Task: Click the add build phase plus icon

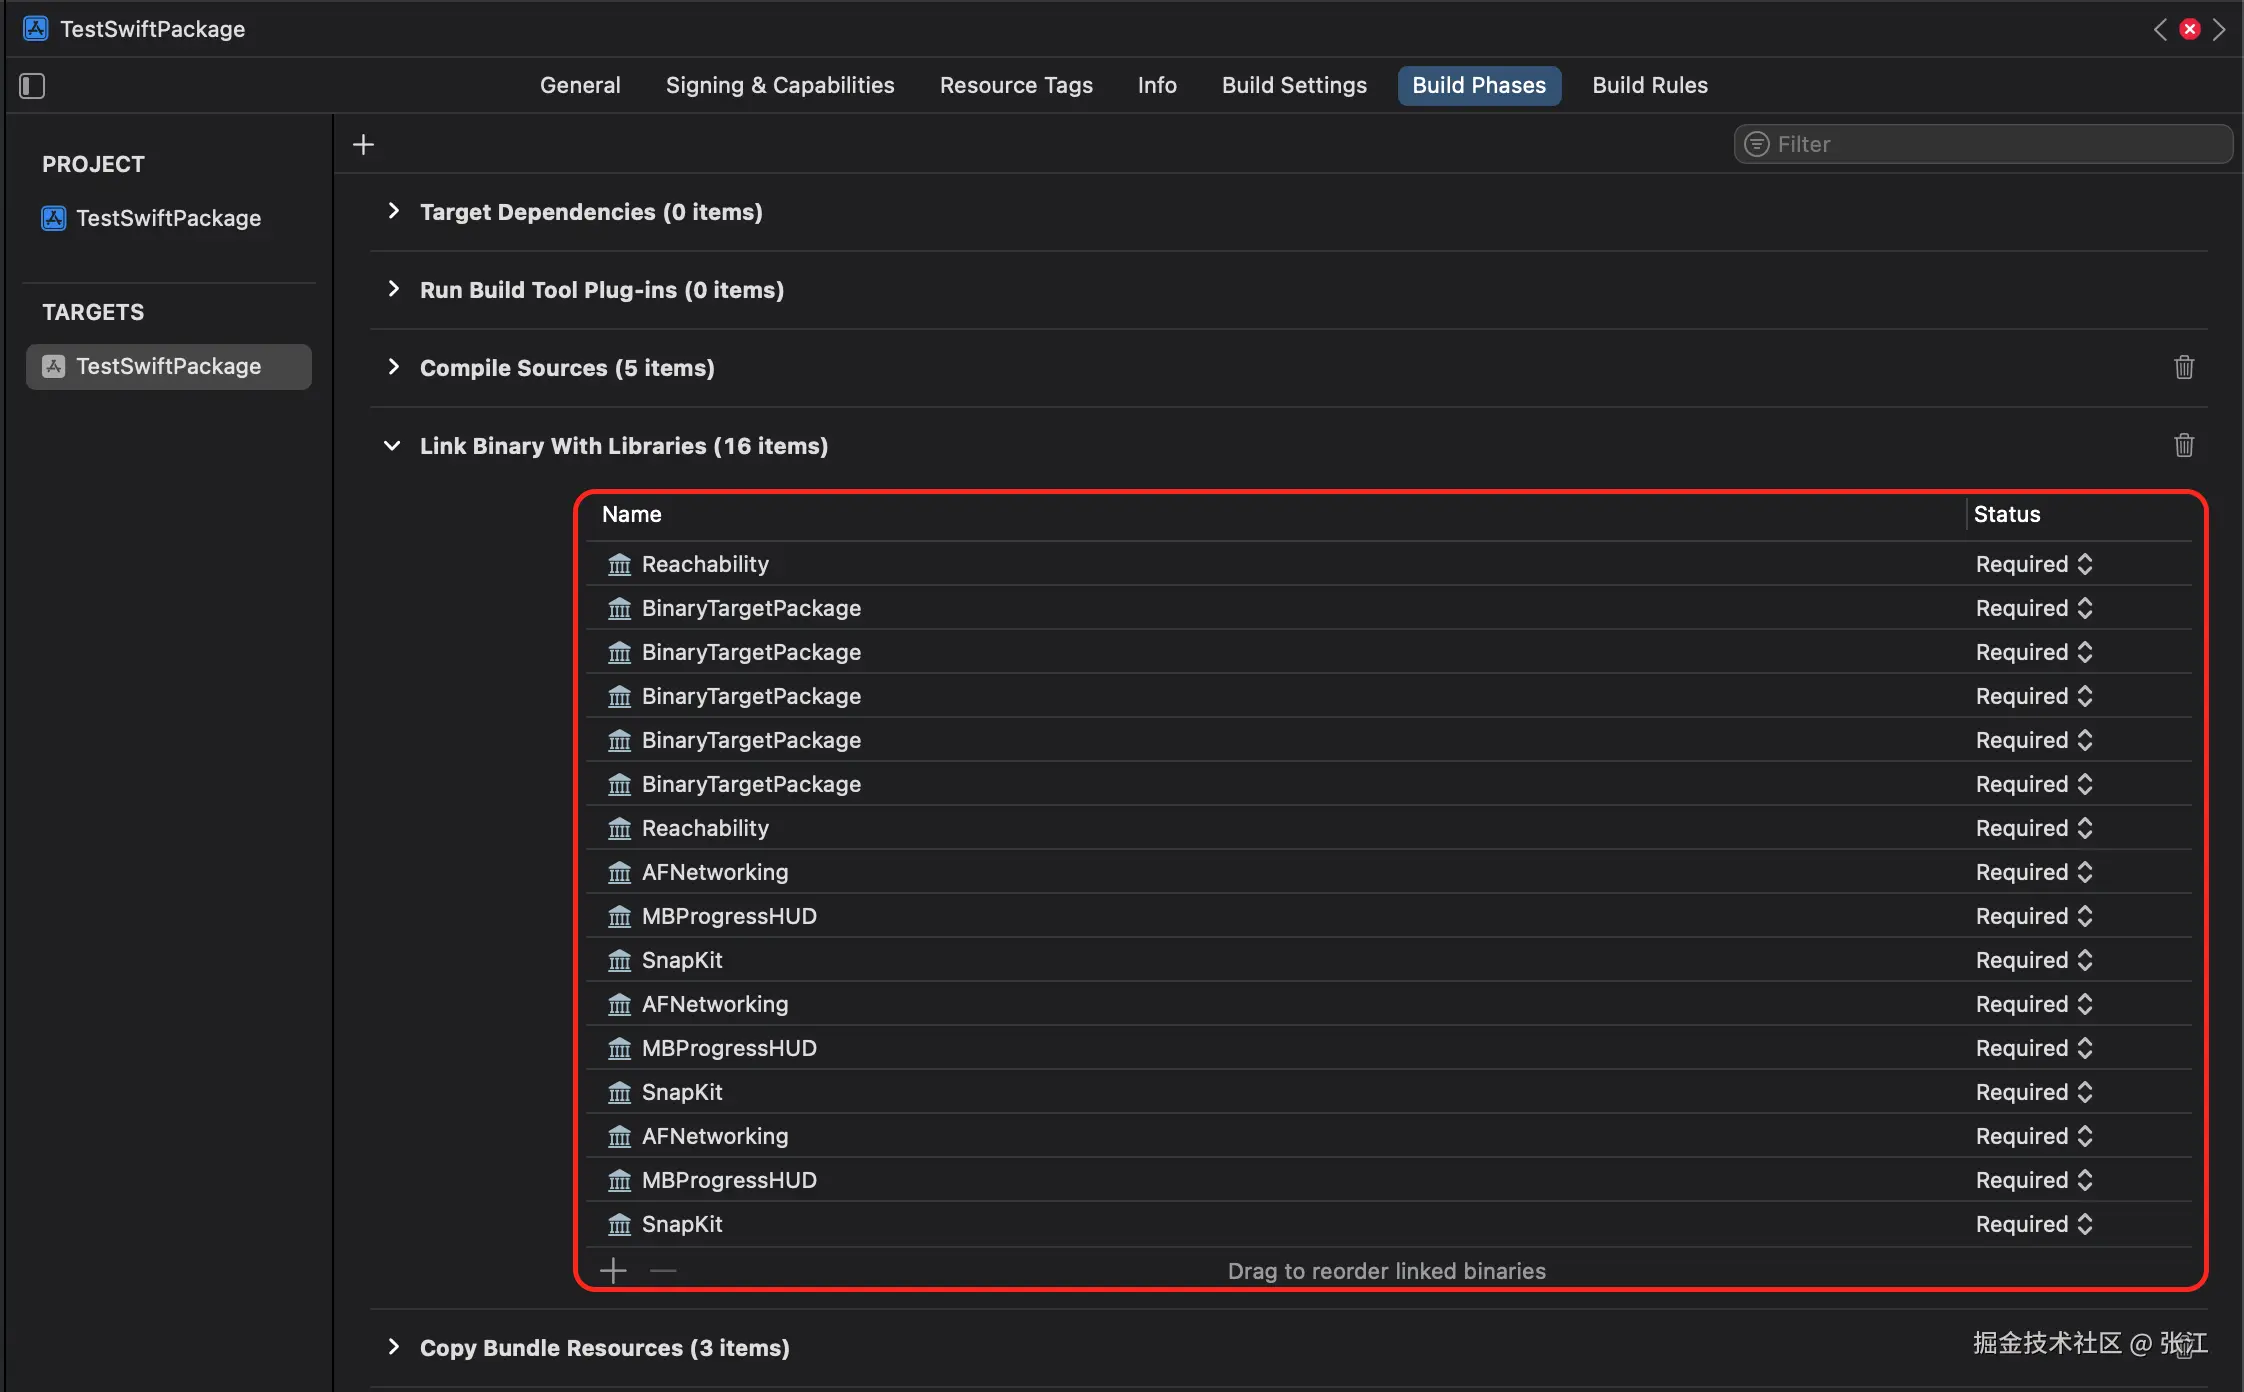Action: [364, 145]
